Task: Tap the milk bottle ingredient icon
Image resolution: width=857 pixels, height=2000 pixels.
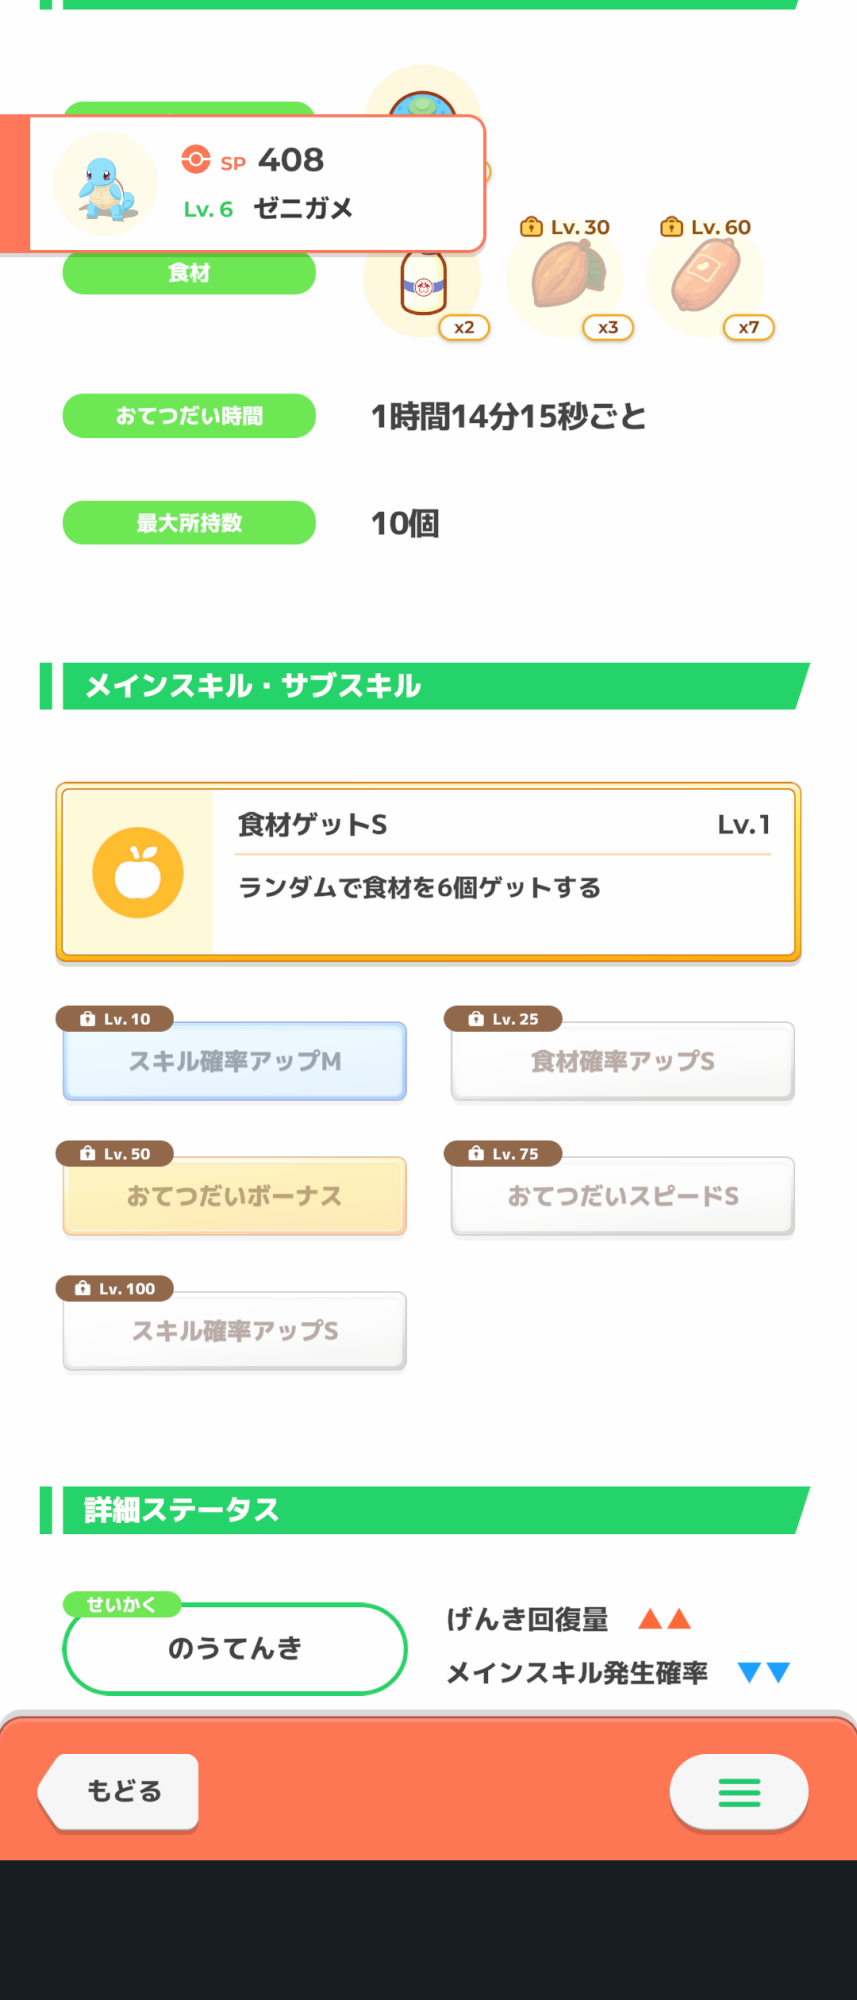Action: pyautogui.click(x=423, y=283)
